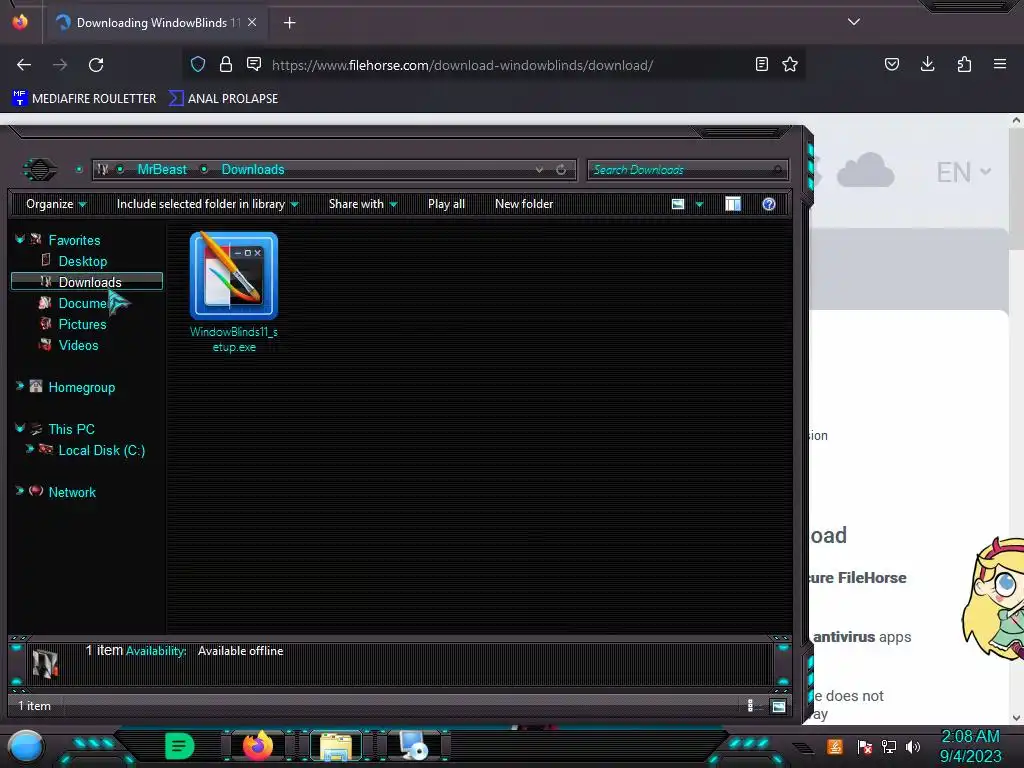1024x768 pixels.
Task: Open the Share with menu
Action: 363,204
